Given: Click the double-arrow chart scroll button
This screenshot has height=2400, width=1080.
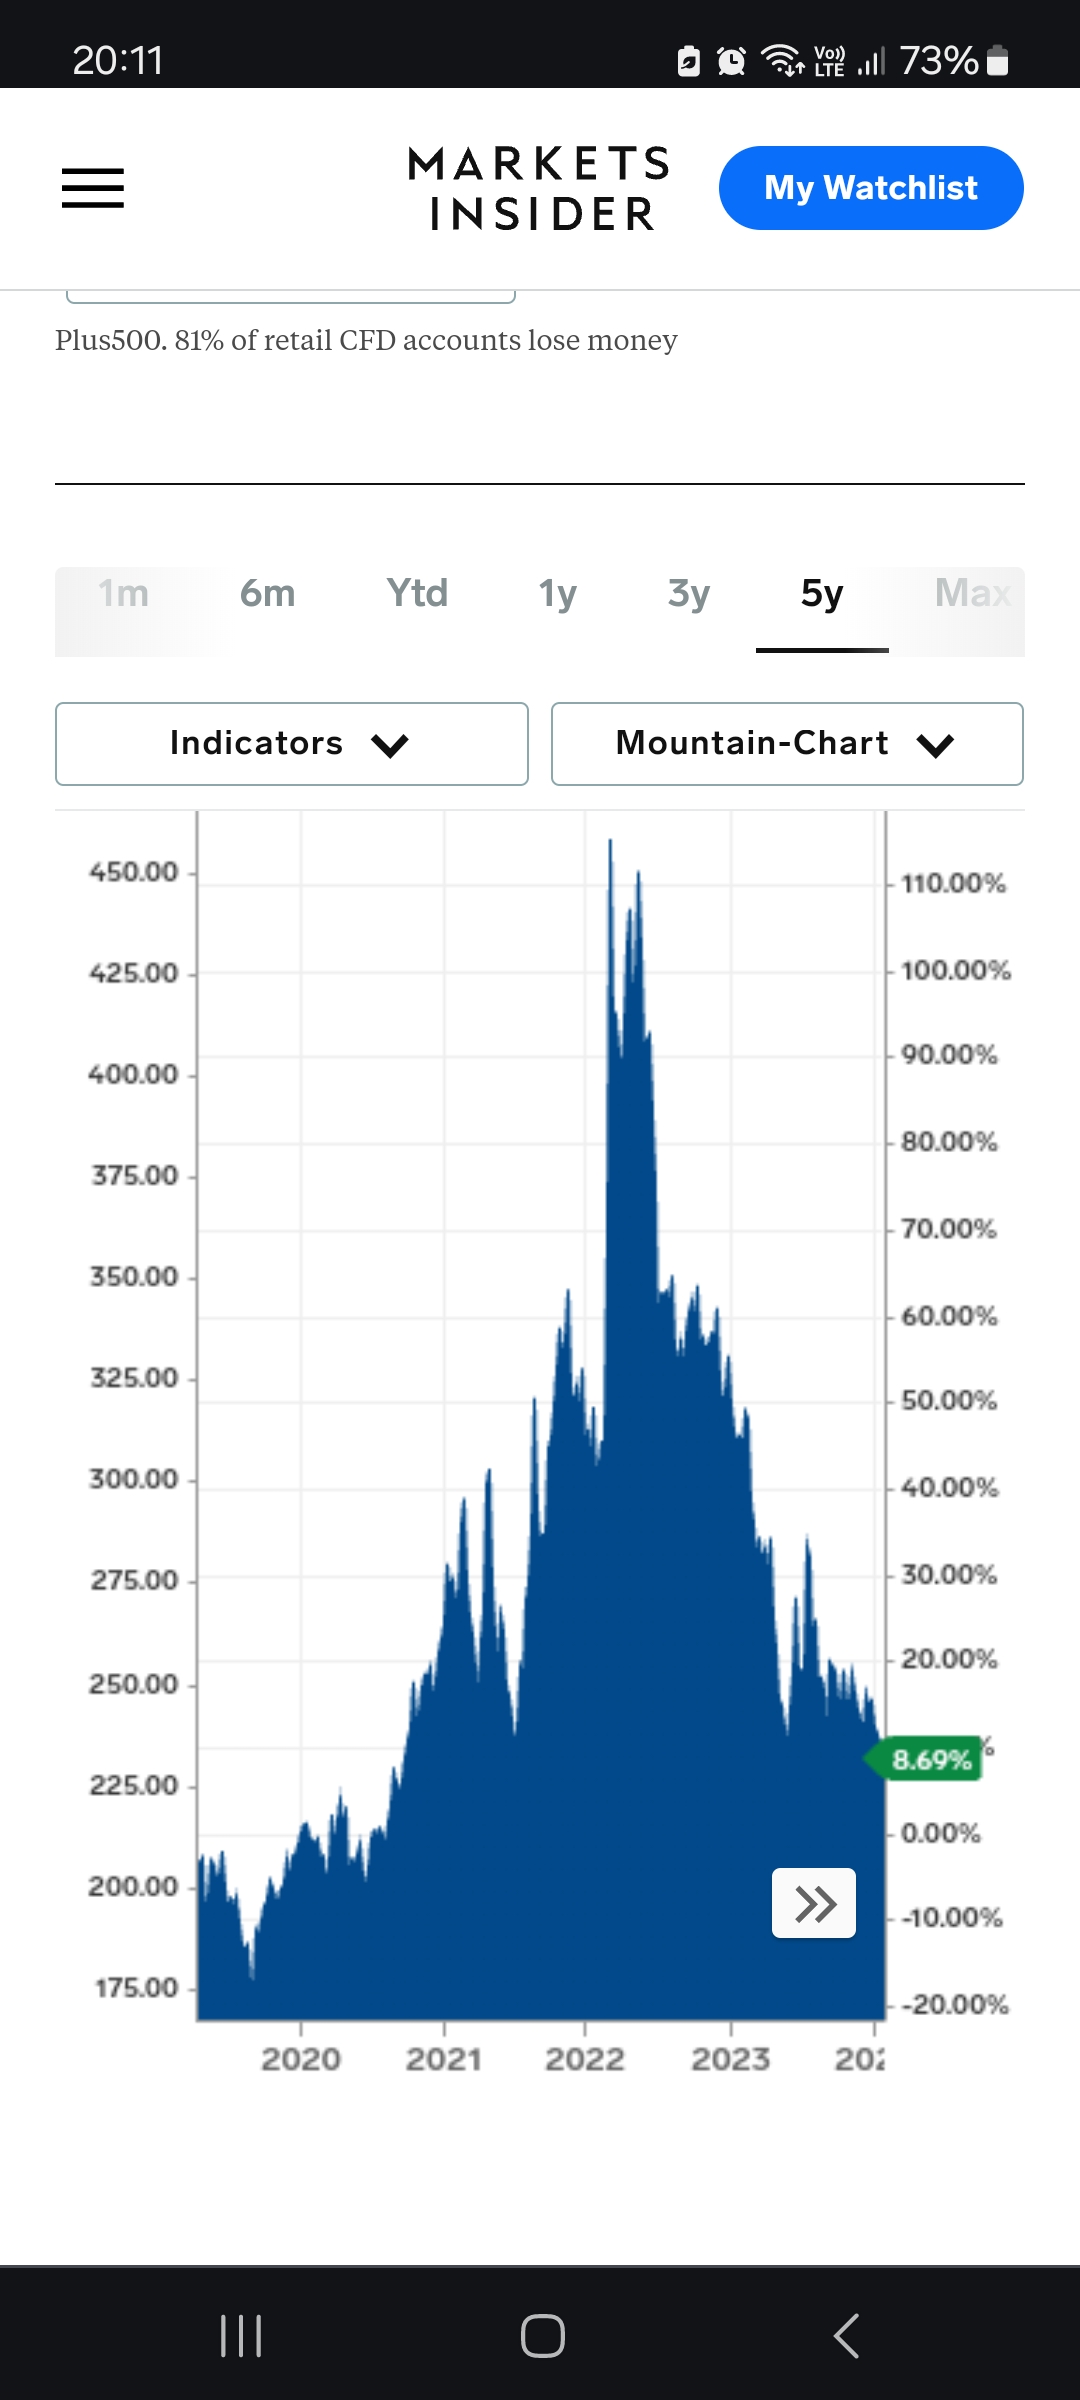Looking at the screenshot, I should [x=814, y=1903].
